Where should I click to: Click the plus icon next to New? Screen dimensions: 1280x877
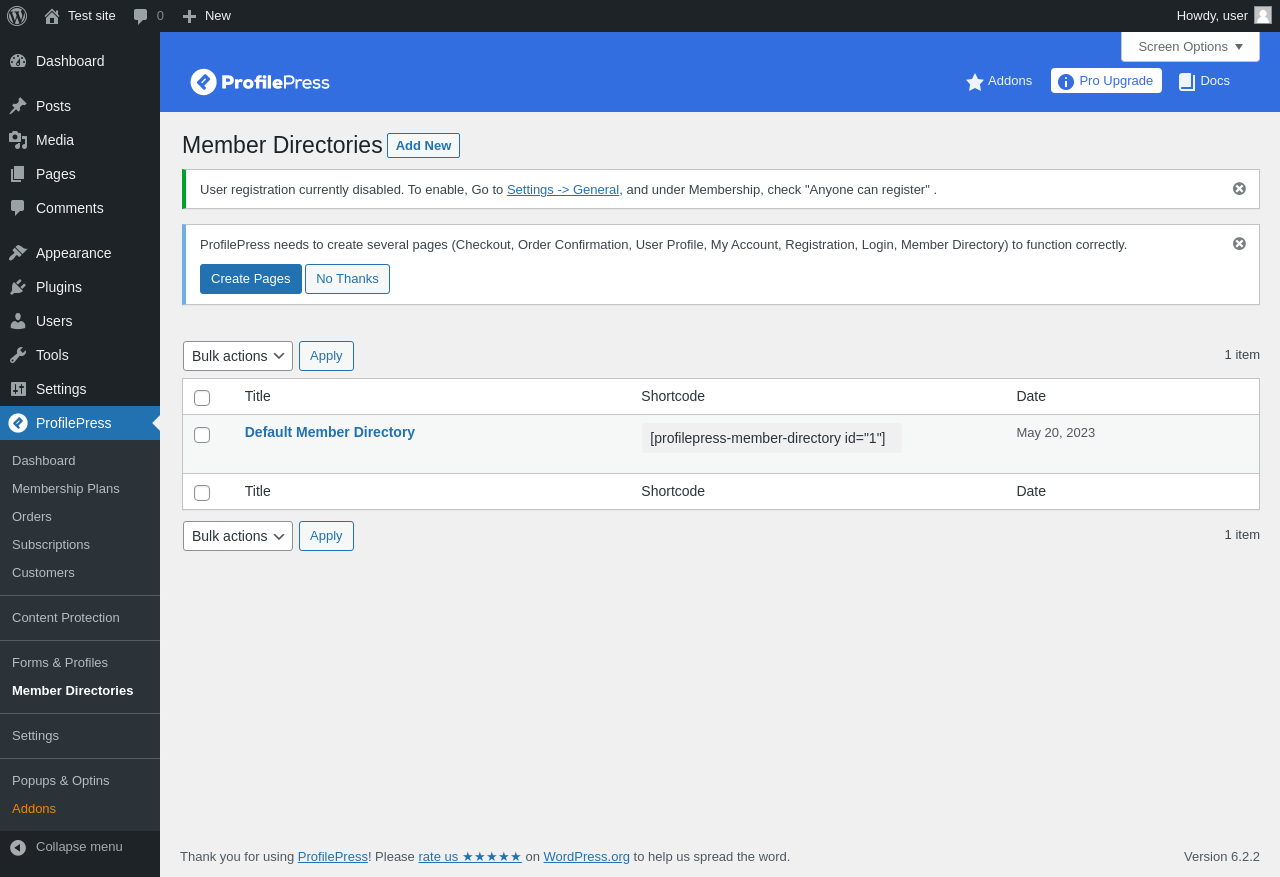(189, 16)
